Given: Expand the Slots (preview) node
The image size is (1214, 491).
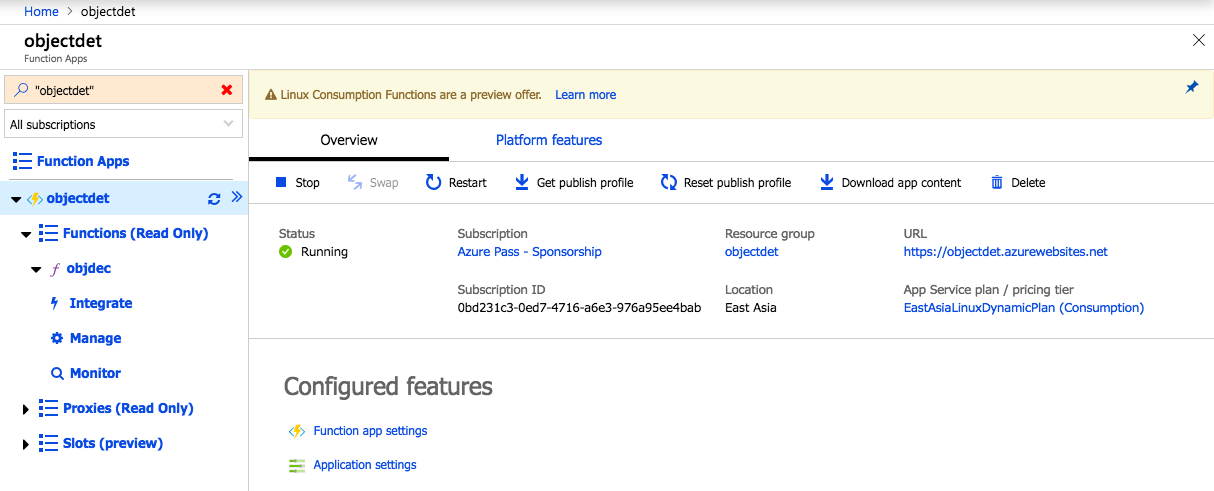Looking at the screenshot, I should coord(26,444).
